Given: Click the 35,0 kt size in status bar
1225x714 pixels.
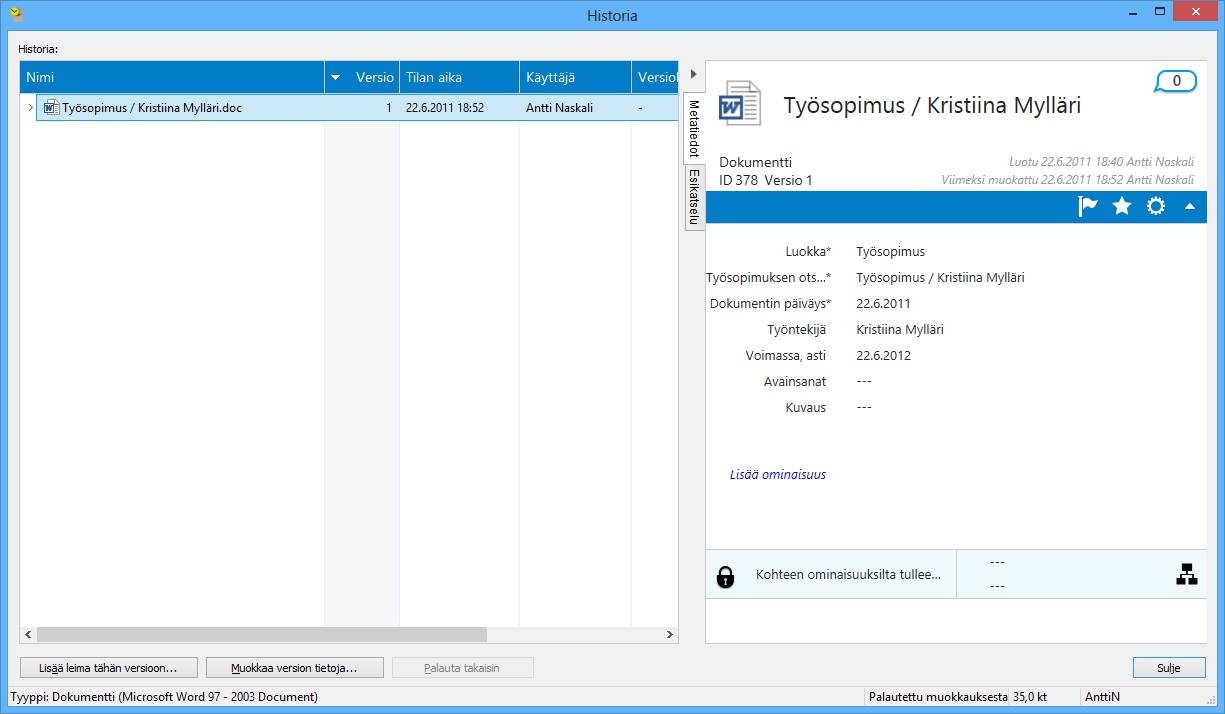Looking at the screenshot, I should tap(1029, 696).
